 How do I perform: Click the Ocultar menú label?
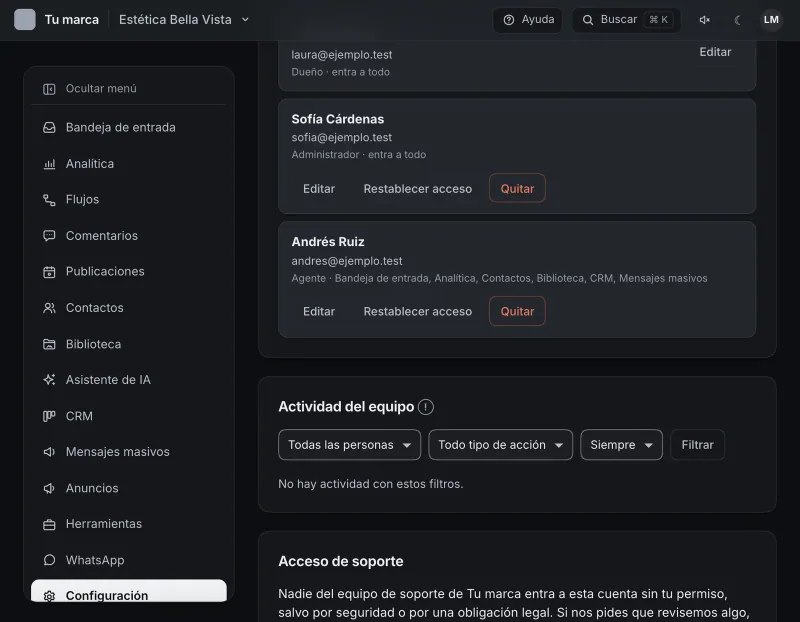click(x=101, y=89)
